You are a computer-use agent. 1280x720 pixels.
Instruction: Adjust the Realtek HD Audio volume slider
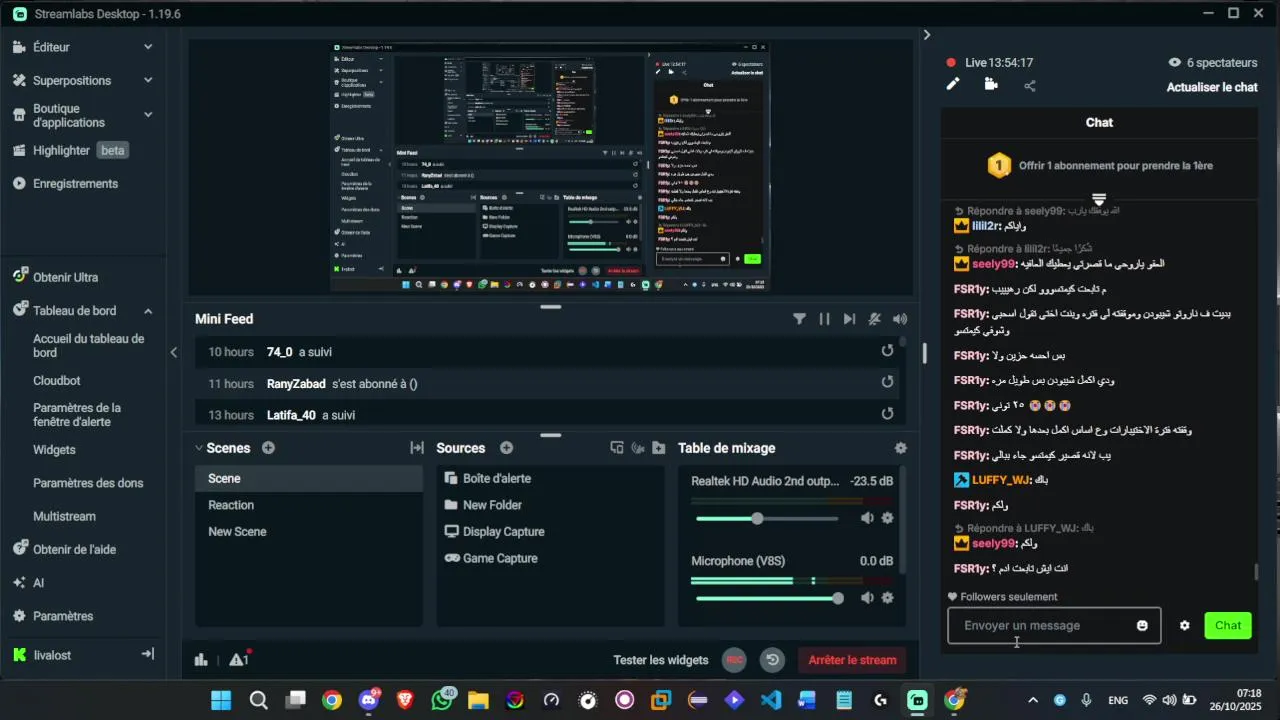(x=767, y=518)
